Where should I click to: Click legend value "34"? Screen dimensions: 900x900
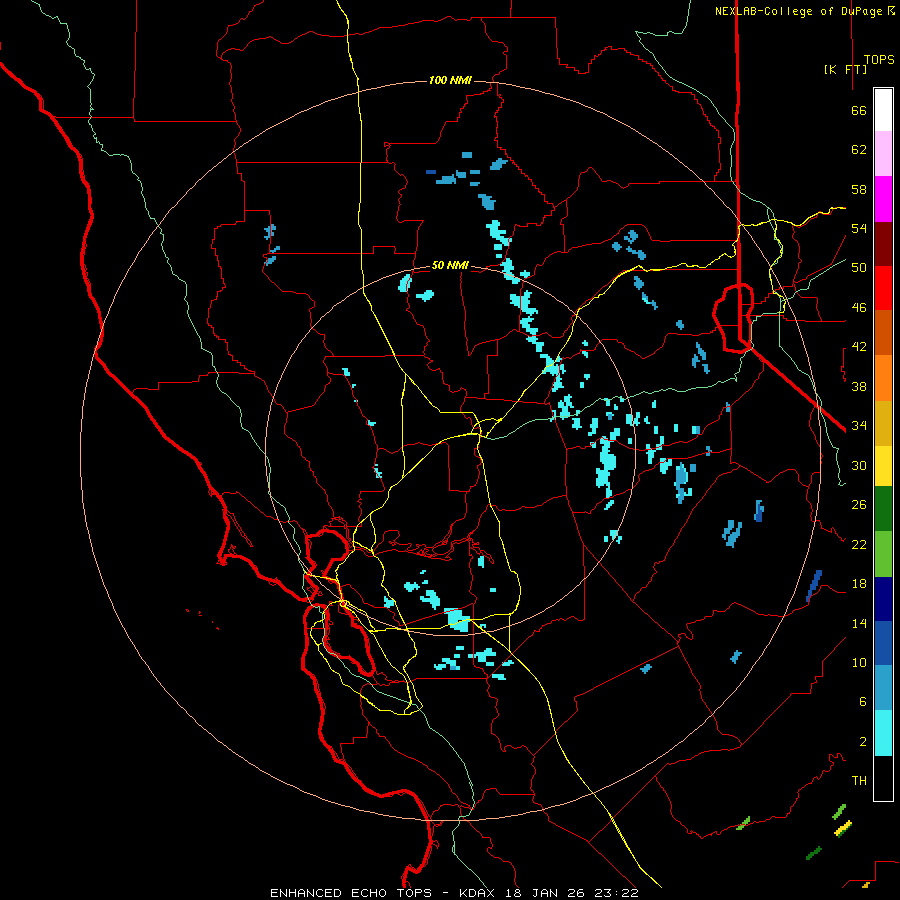click(859, 426)
